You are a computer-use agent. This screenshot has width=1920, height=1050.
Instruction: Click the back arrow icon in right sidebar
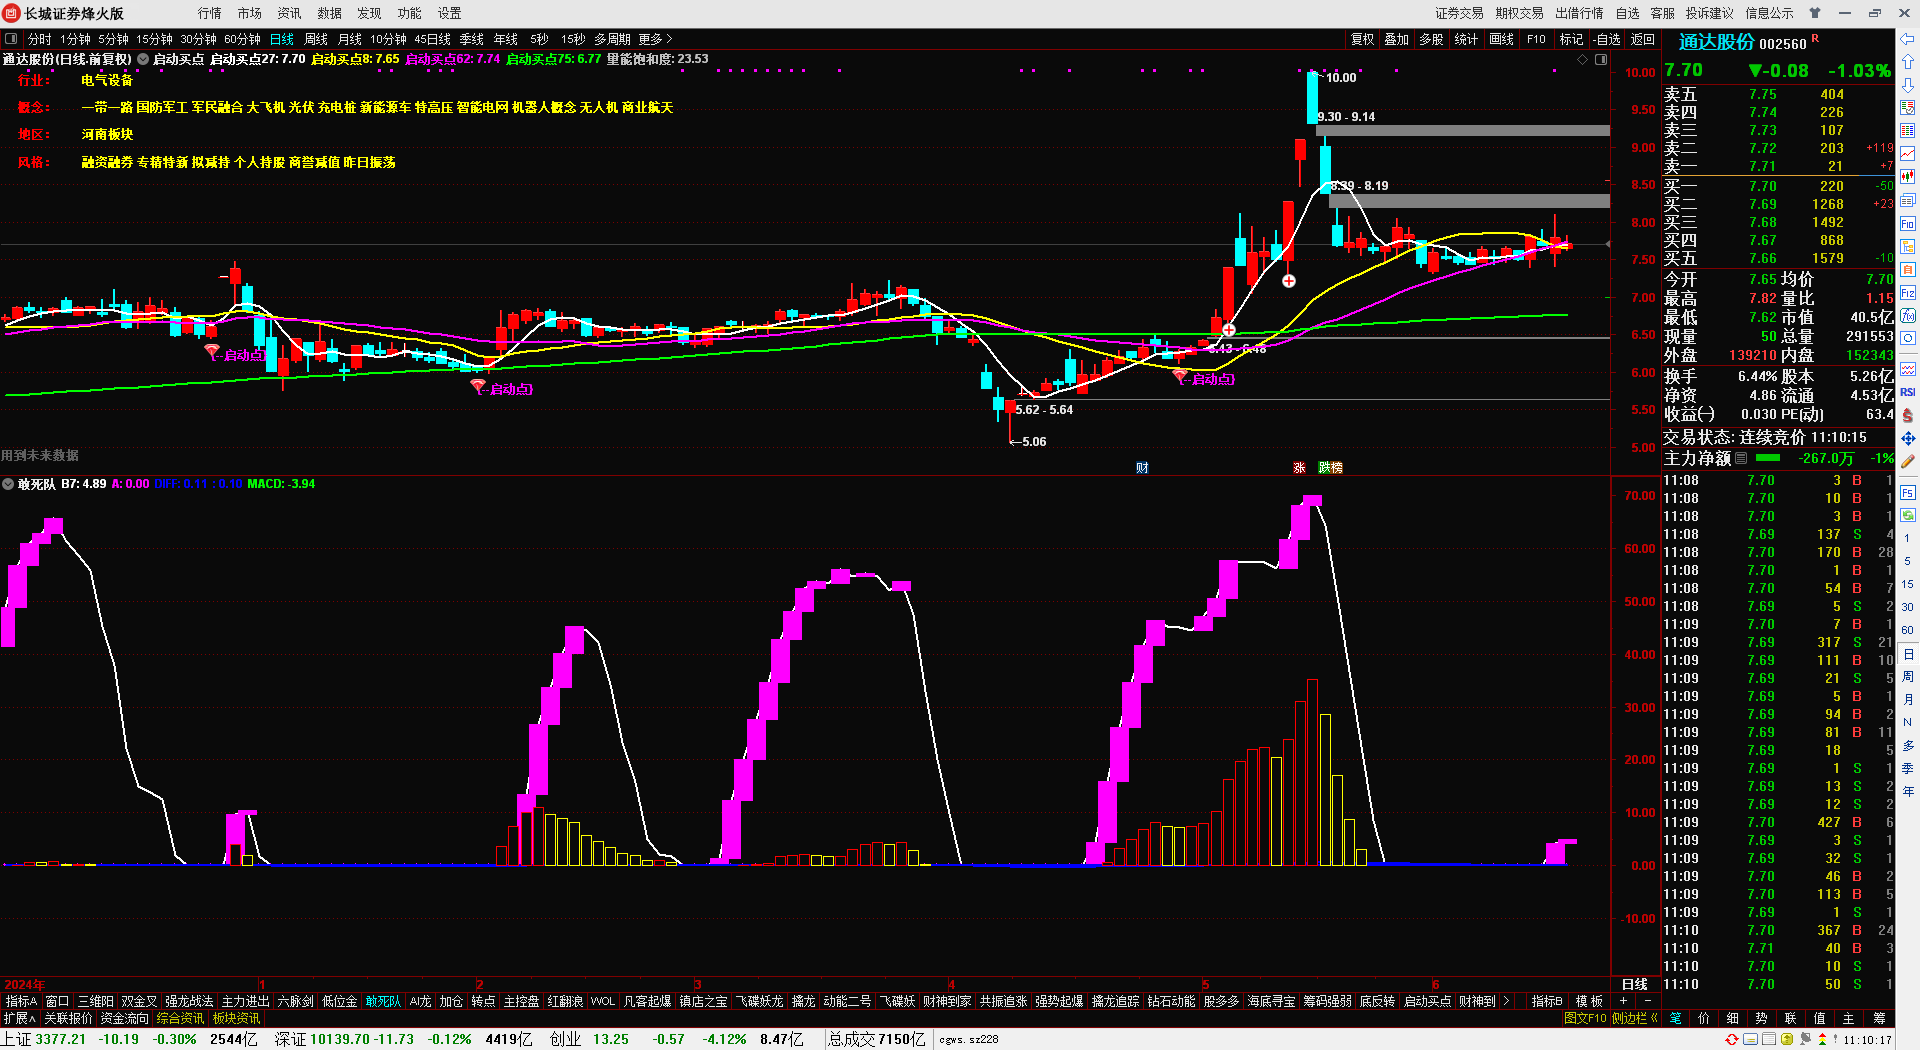1908,40
